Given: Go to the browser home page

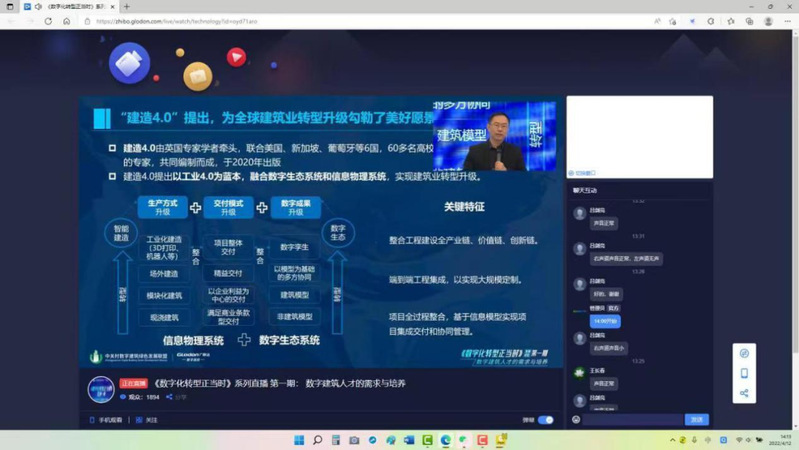Looking at the screenshot, I should tap(67, 21).
